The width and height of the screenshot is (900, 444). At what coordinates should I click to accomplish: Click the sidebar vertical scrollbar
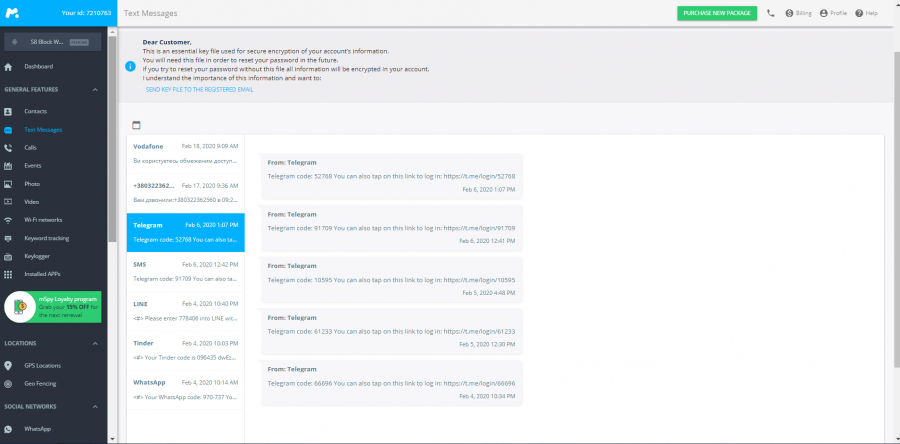(x=112, y=139)
